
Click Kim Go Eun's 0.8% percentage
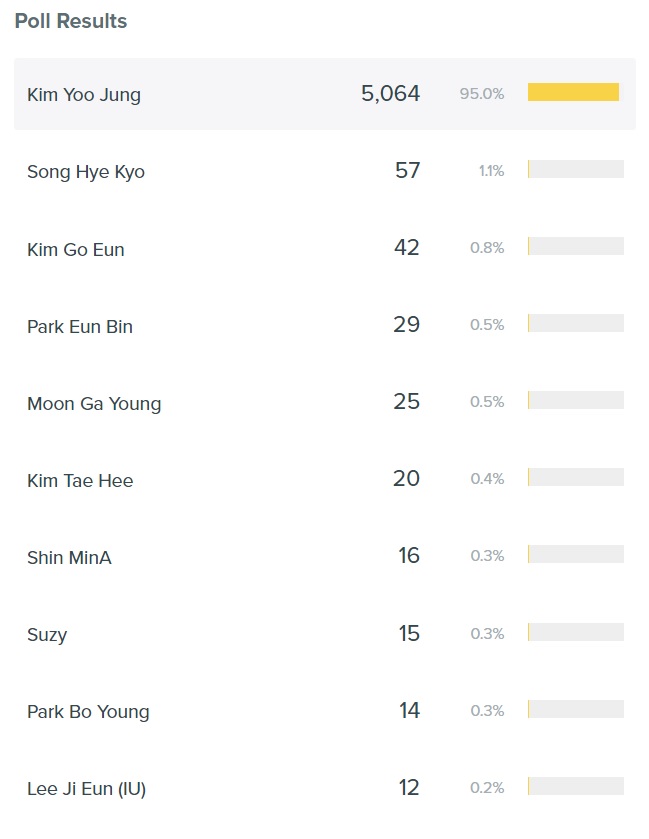(x=487, y=248)
